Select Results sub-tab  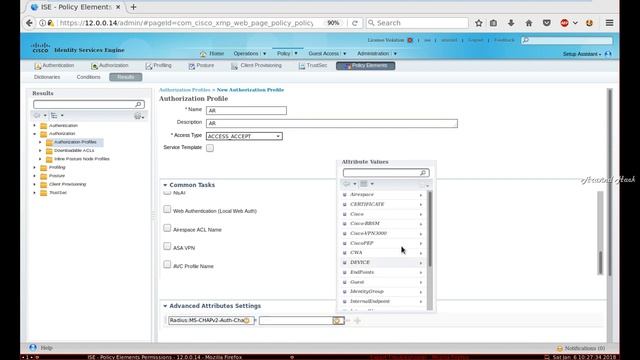tap(126, 77)
